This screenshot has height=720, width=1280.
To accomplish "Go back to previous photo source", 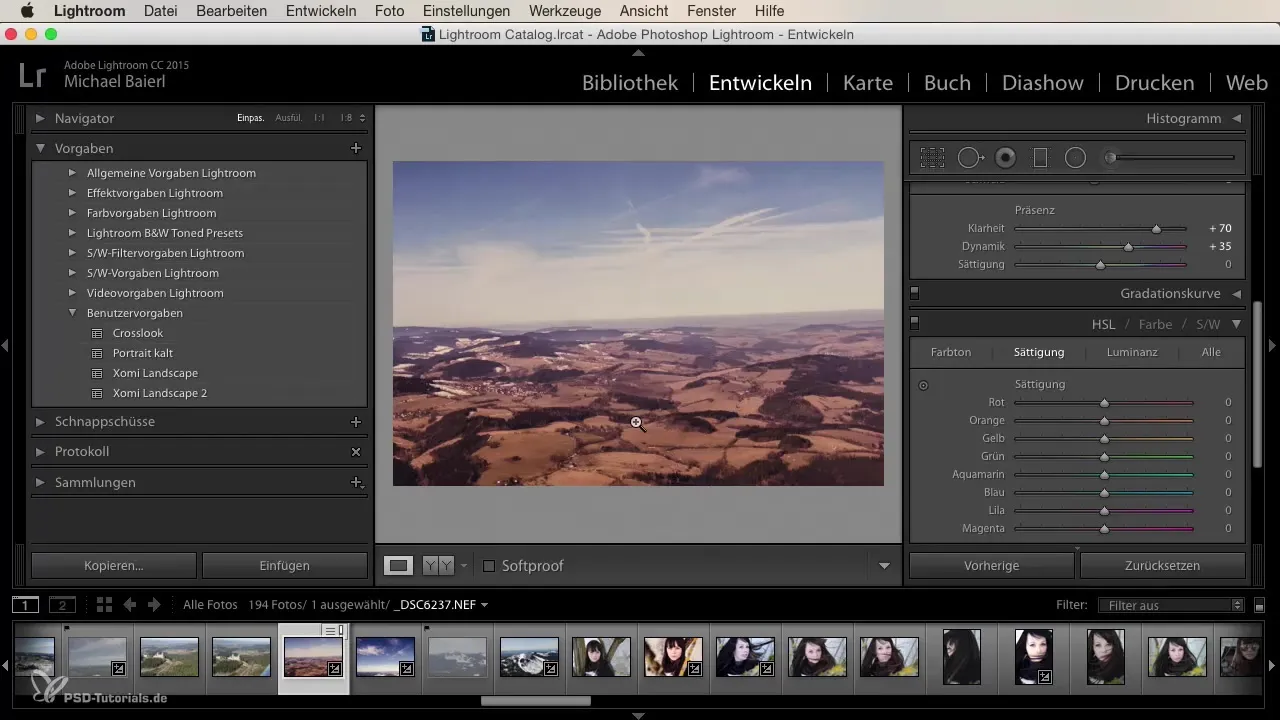I will (130, 604).
